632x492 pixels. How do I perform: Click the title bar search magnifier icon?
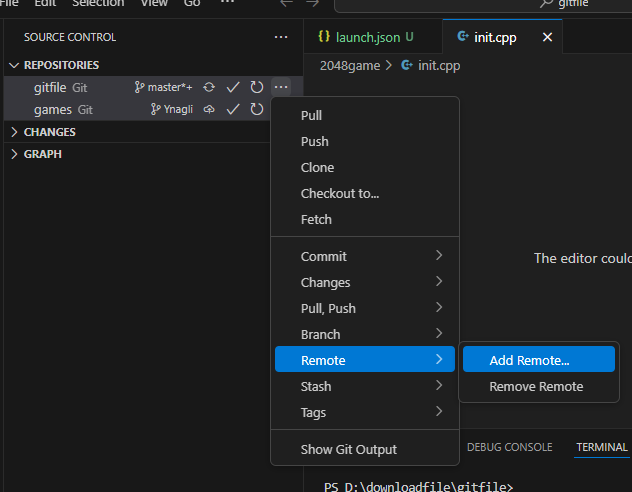click(x=546, y=4)
